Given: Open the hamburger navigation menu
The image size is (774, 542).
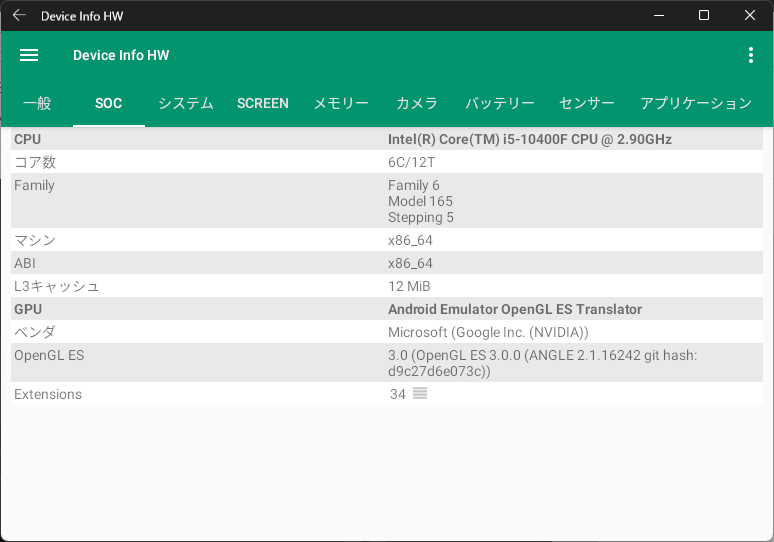Looking at the screenshot, I should coord(29,56).
